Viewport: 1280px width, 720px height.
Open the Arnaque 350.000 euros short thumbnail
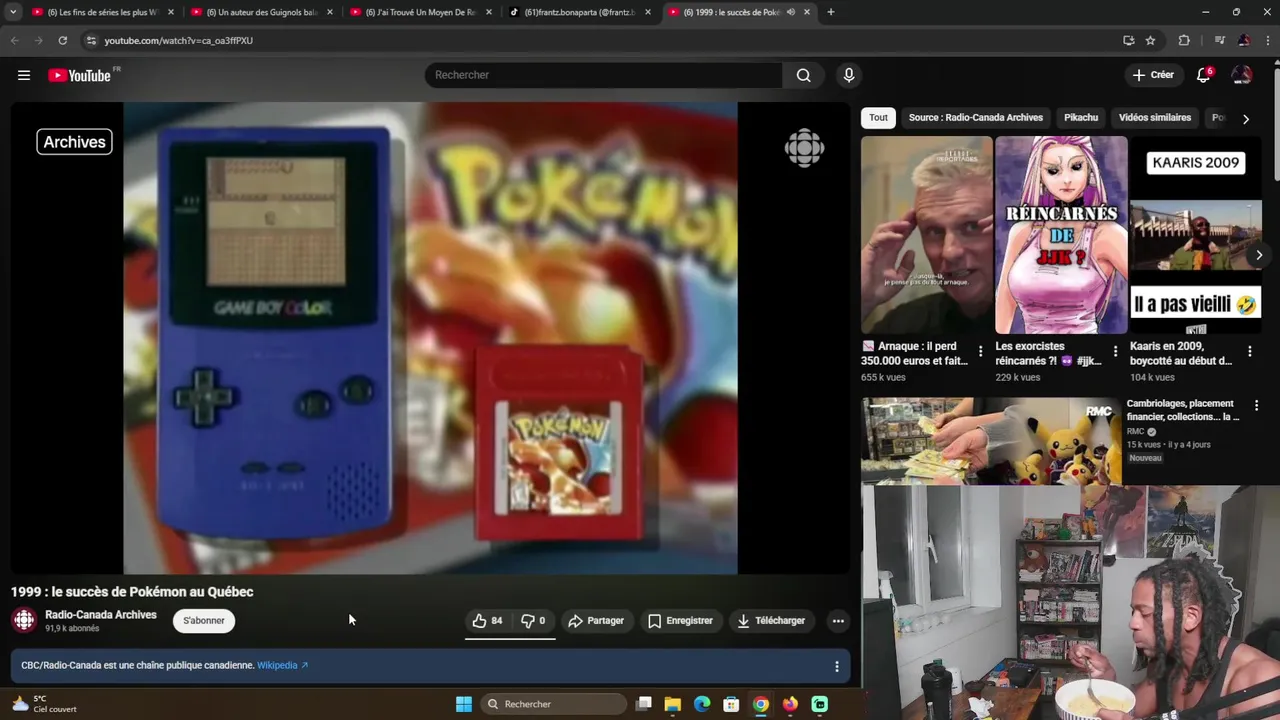click(927, 235)
